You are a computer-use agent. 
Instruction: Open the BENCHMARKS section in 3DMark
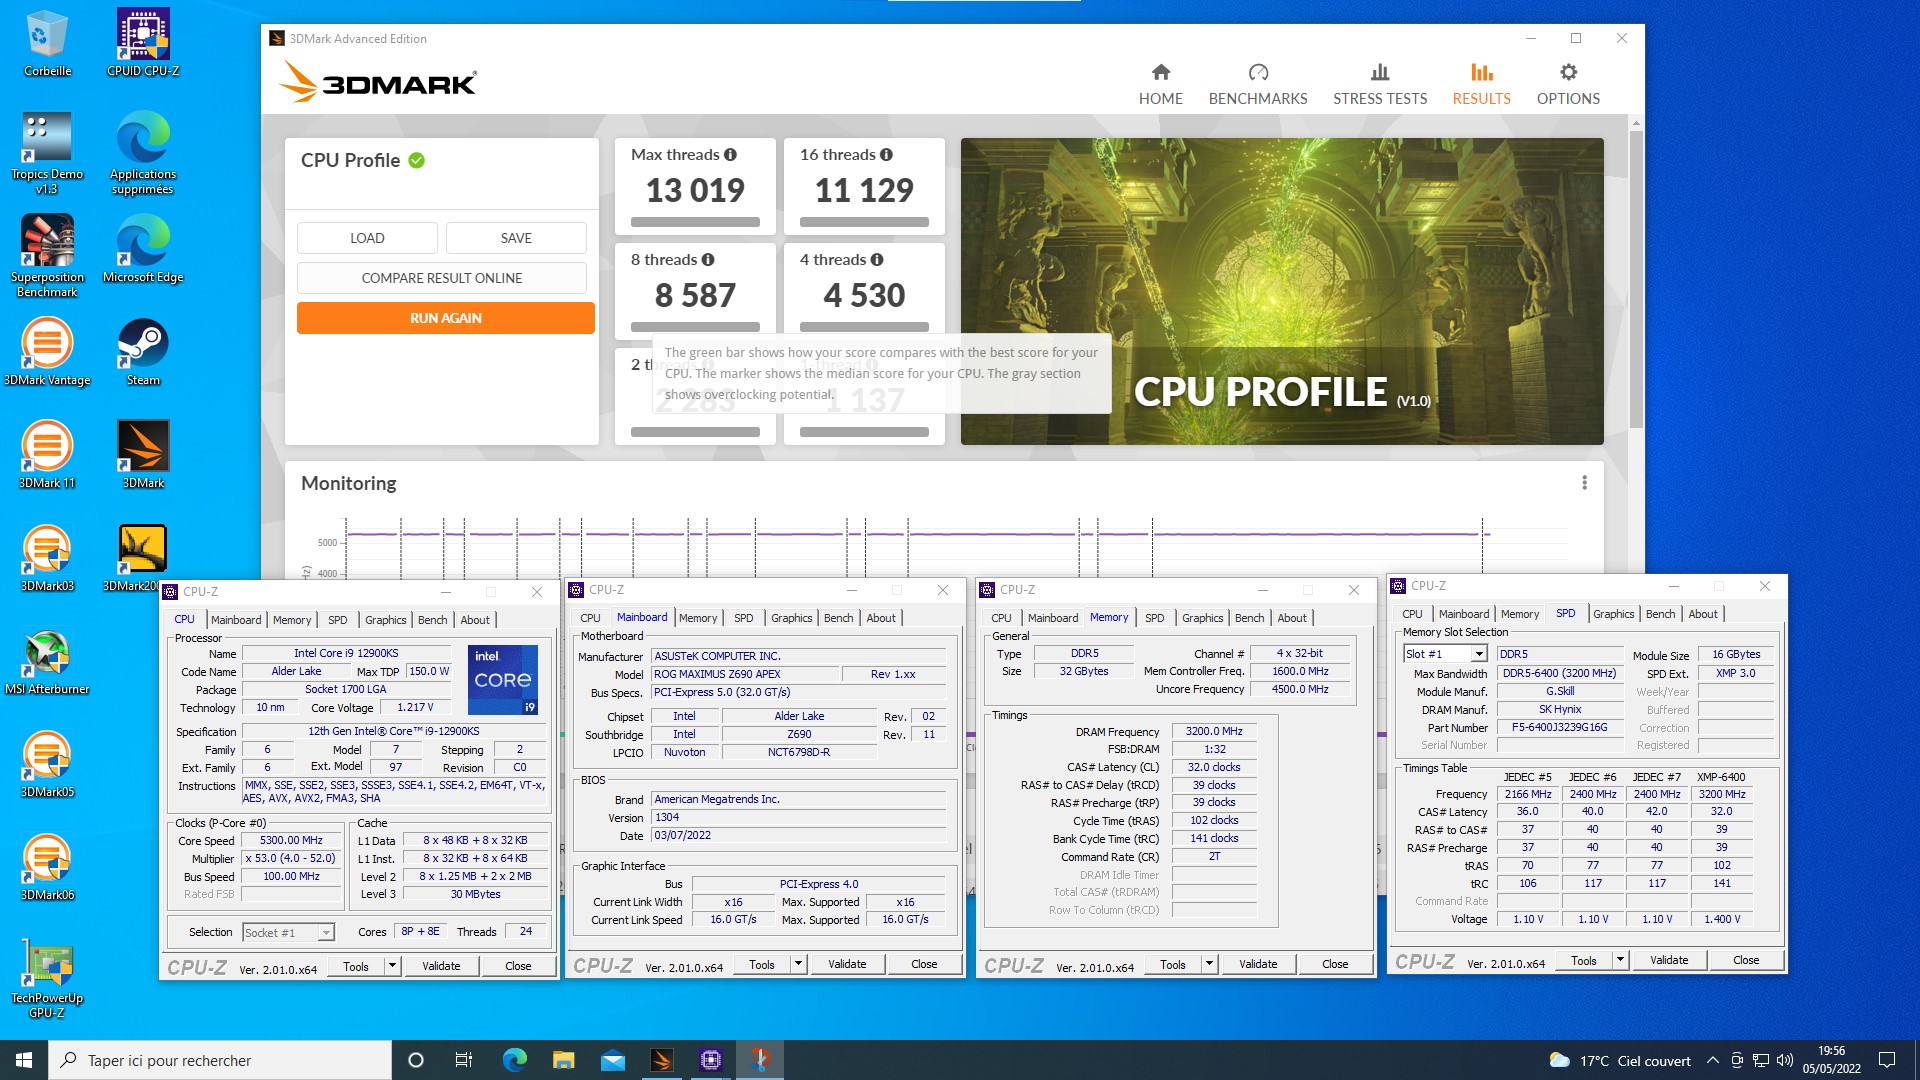[x=1257, y=84]
